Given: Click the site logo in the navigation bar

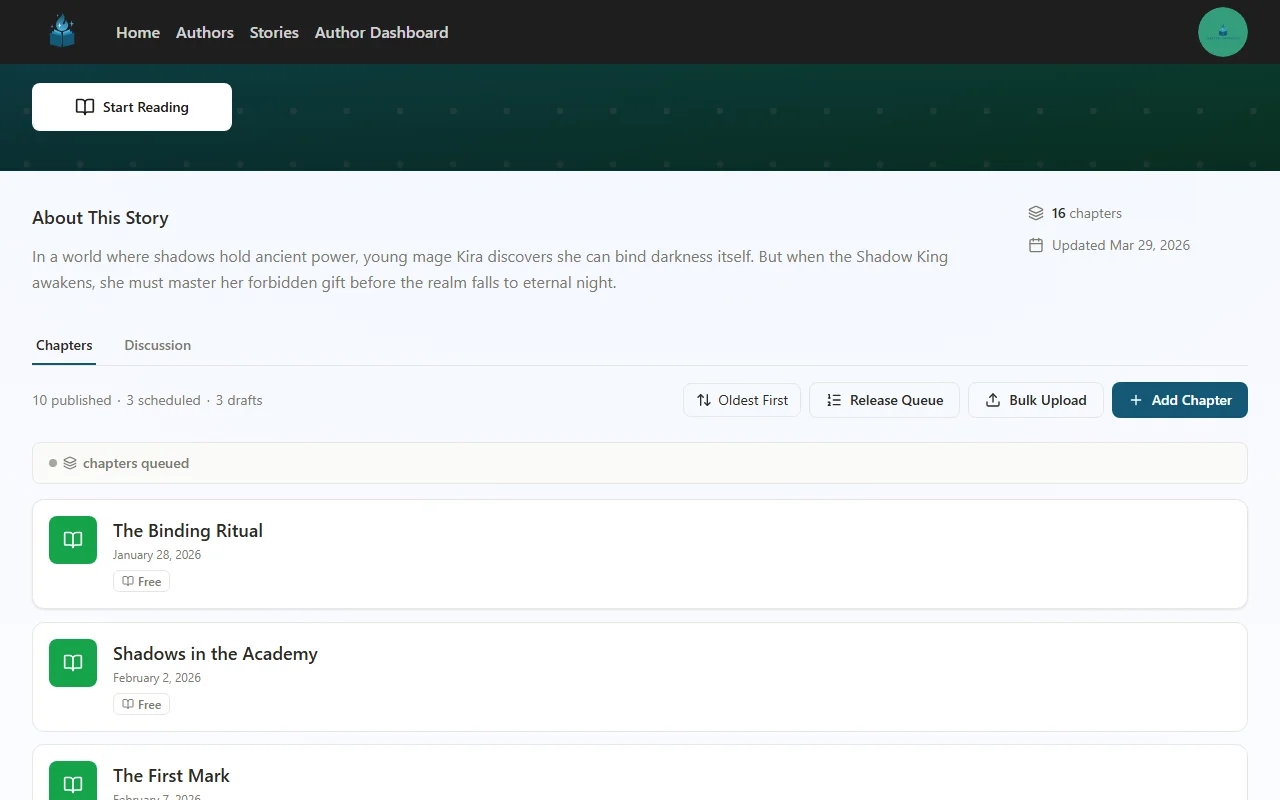Looking at the screenshot, I should (62, 31).
